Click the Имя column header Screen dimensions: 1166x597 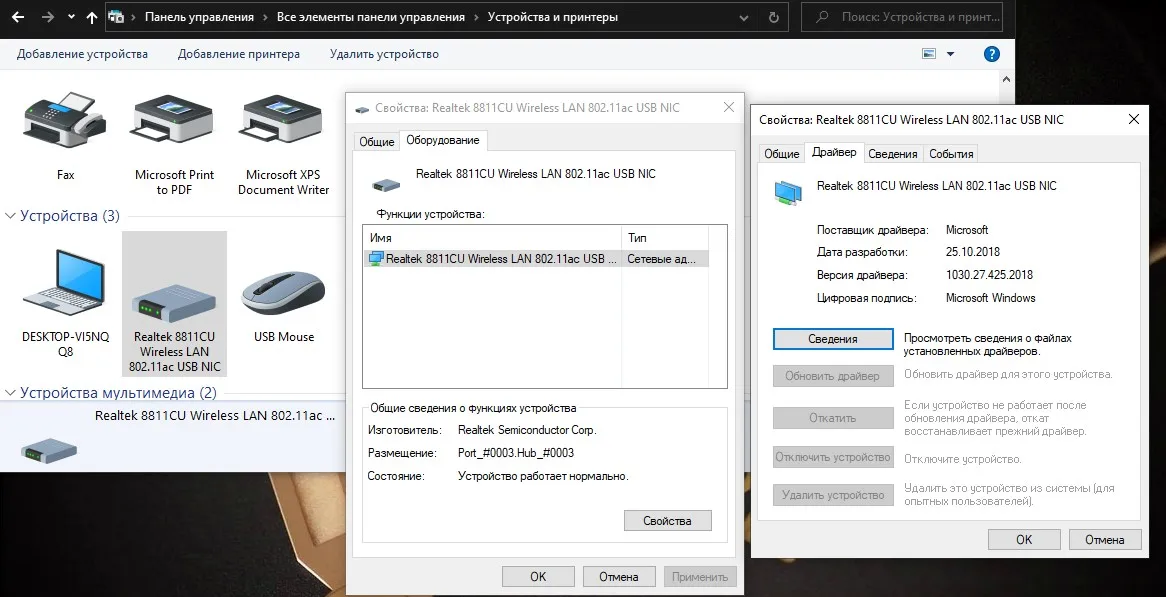point(492,238)
